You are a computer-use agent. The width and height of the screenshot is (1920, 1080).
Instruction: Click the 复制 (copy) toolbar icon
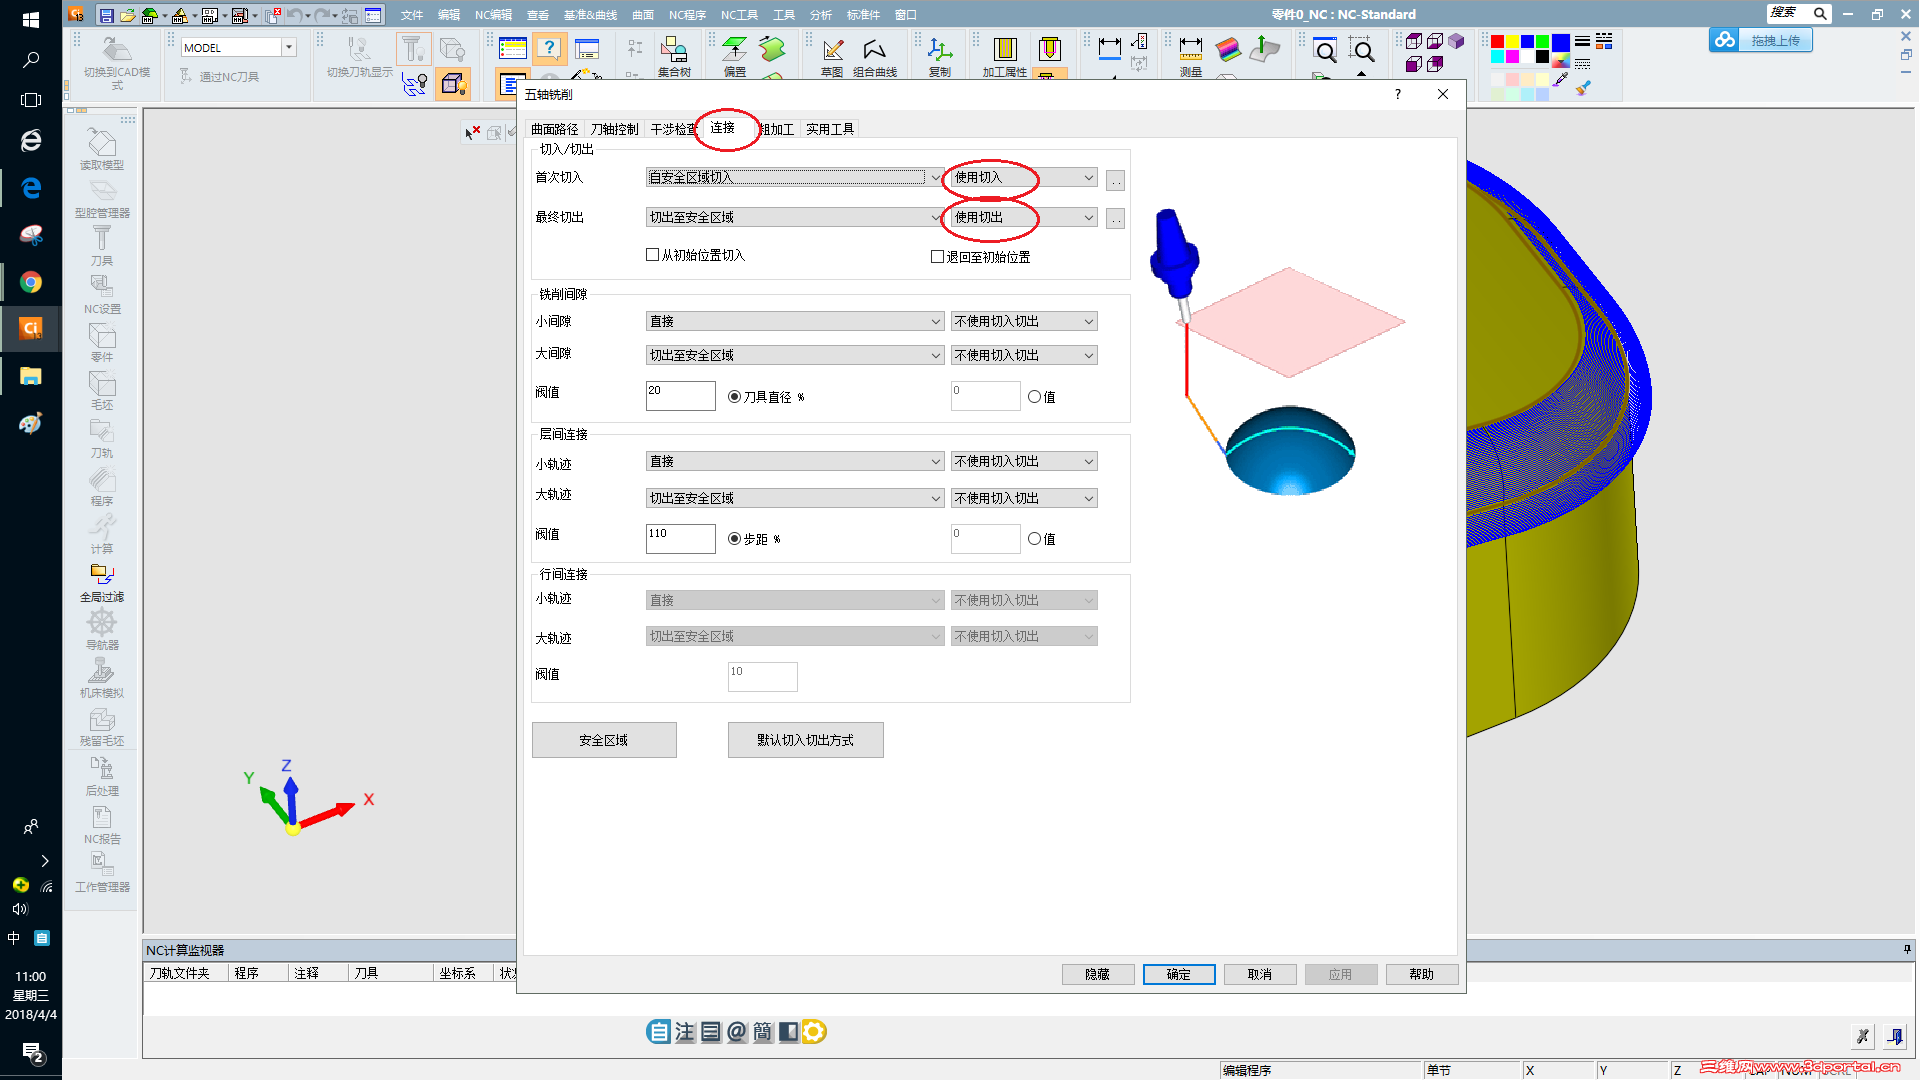[939, 55]
